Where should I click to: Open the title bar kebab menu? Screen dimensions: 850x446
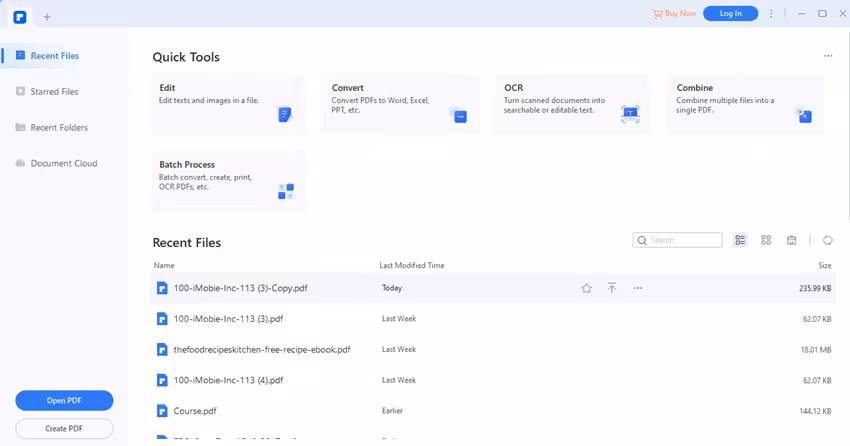click(x=771, y=14)
